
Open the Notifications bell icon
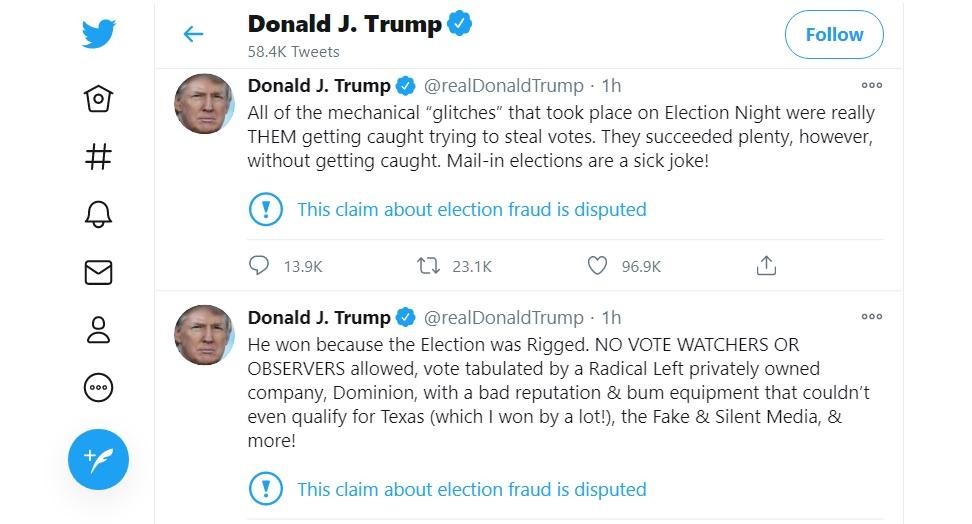click(99, 213)
